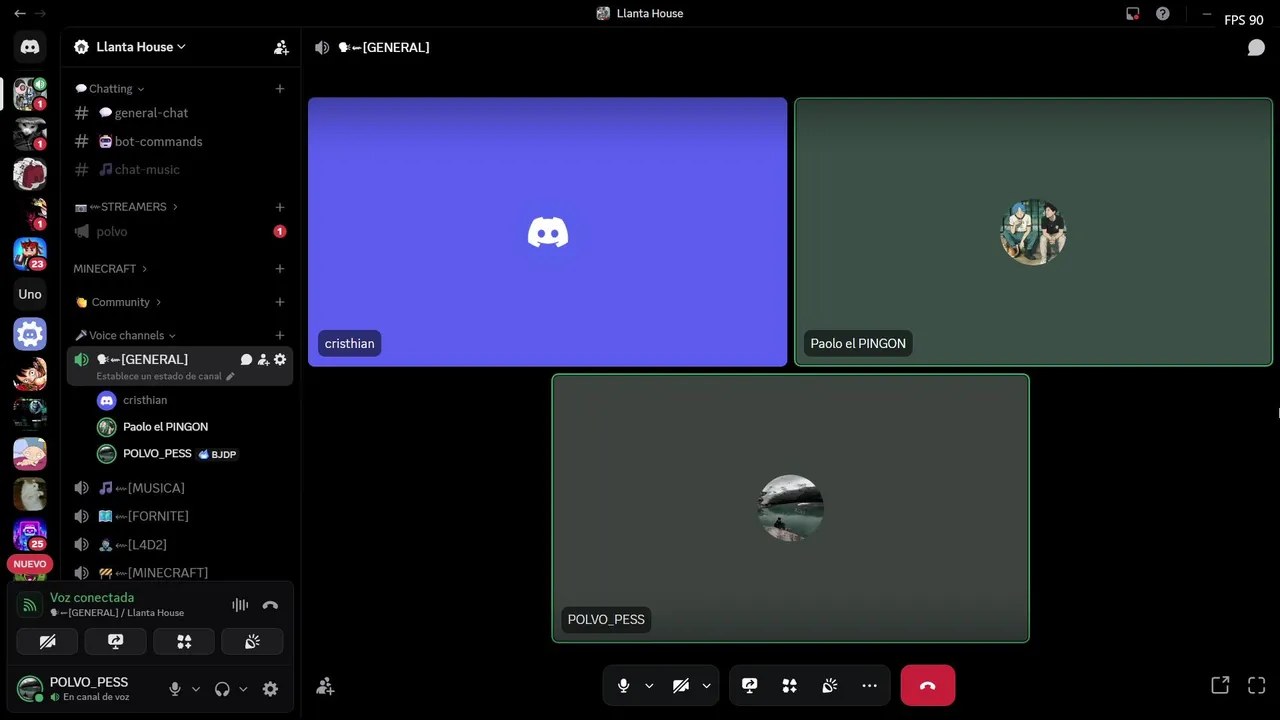This screenshot has width=1280, height=720.
Task: Click the NUEVO unread indicator
Action: (30, 564)
